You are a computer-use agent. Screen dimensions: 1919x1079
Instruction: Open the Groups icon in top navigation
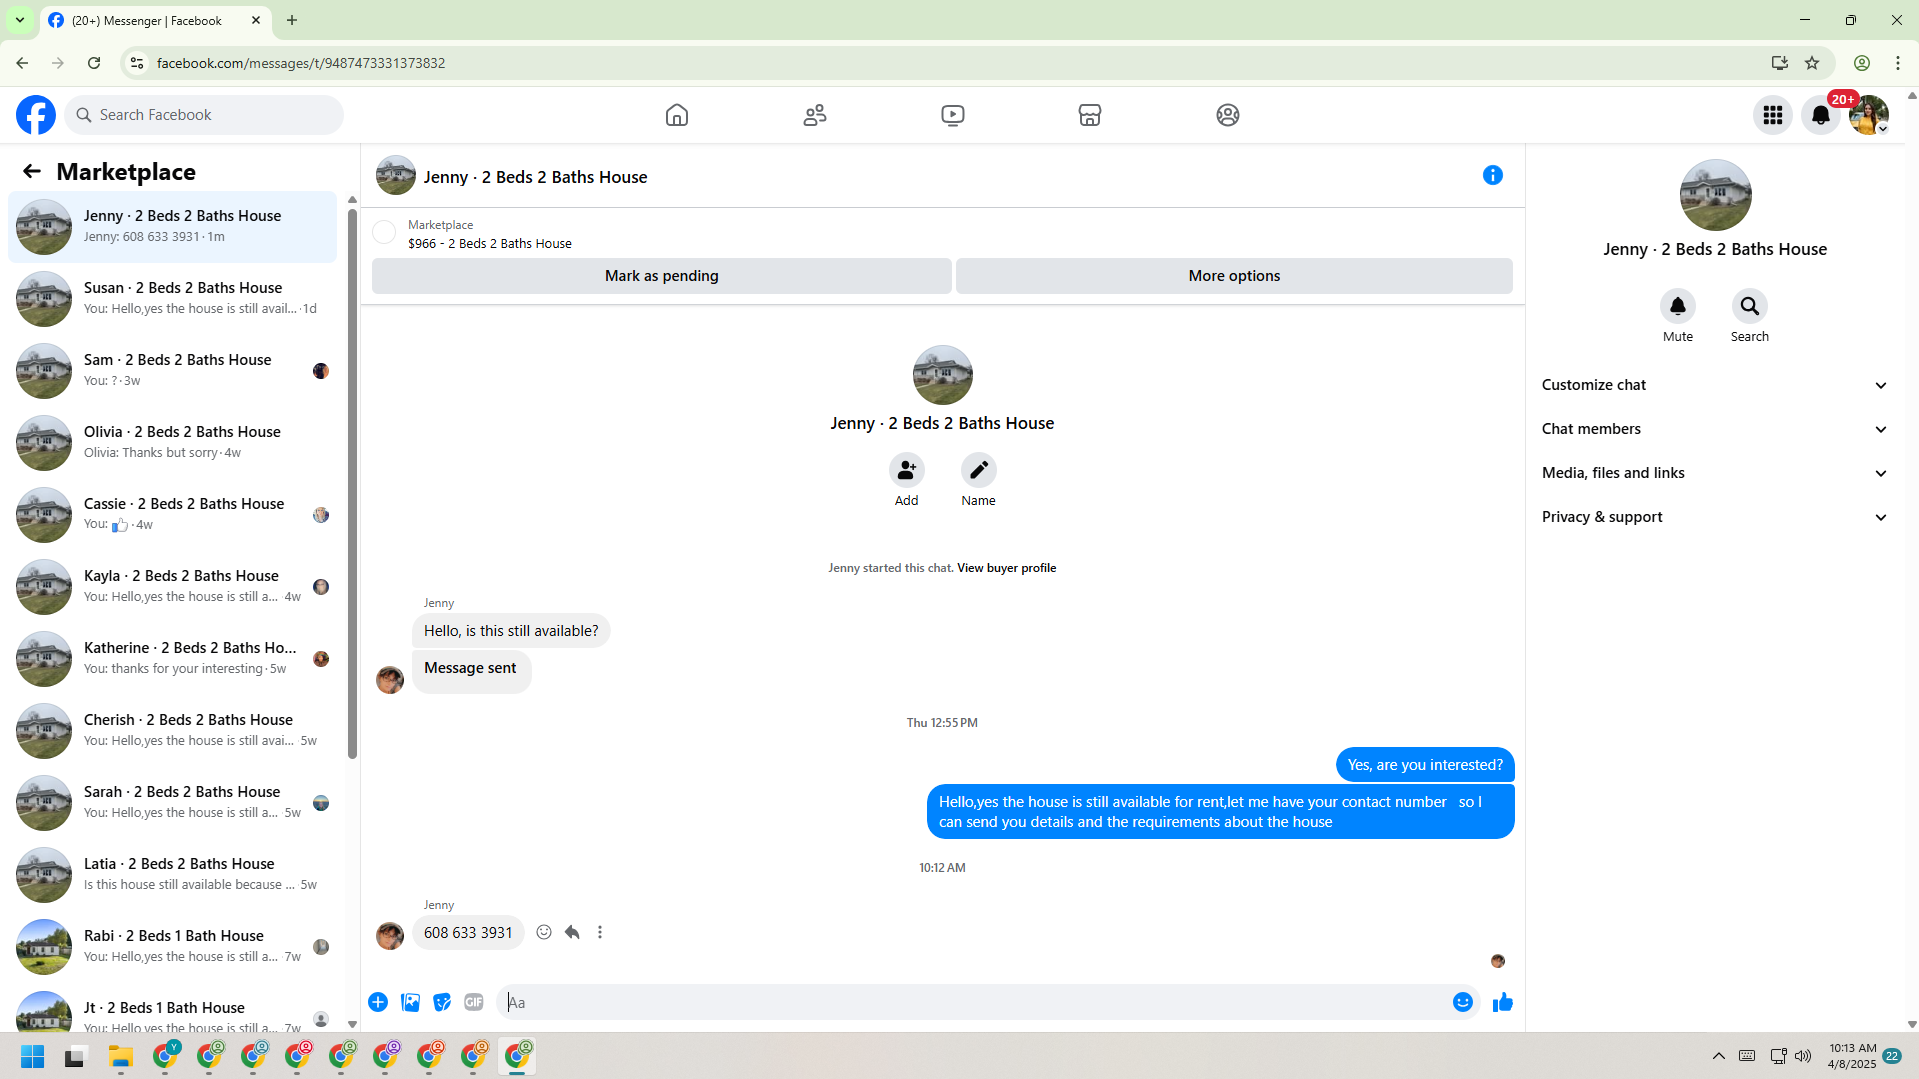coord(1228,115)
